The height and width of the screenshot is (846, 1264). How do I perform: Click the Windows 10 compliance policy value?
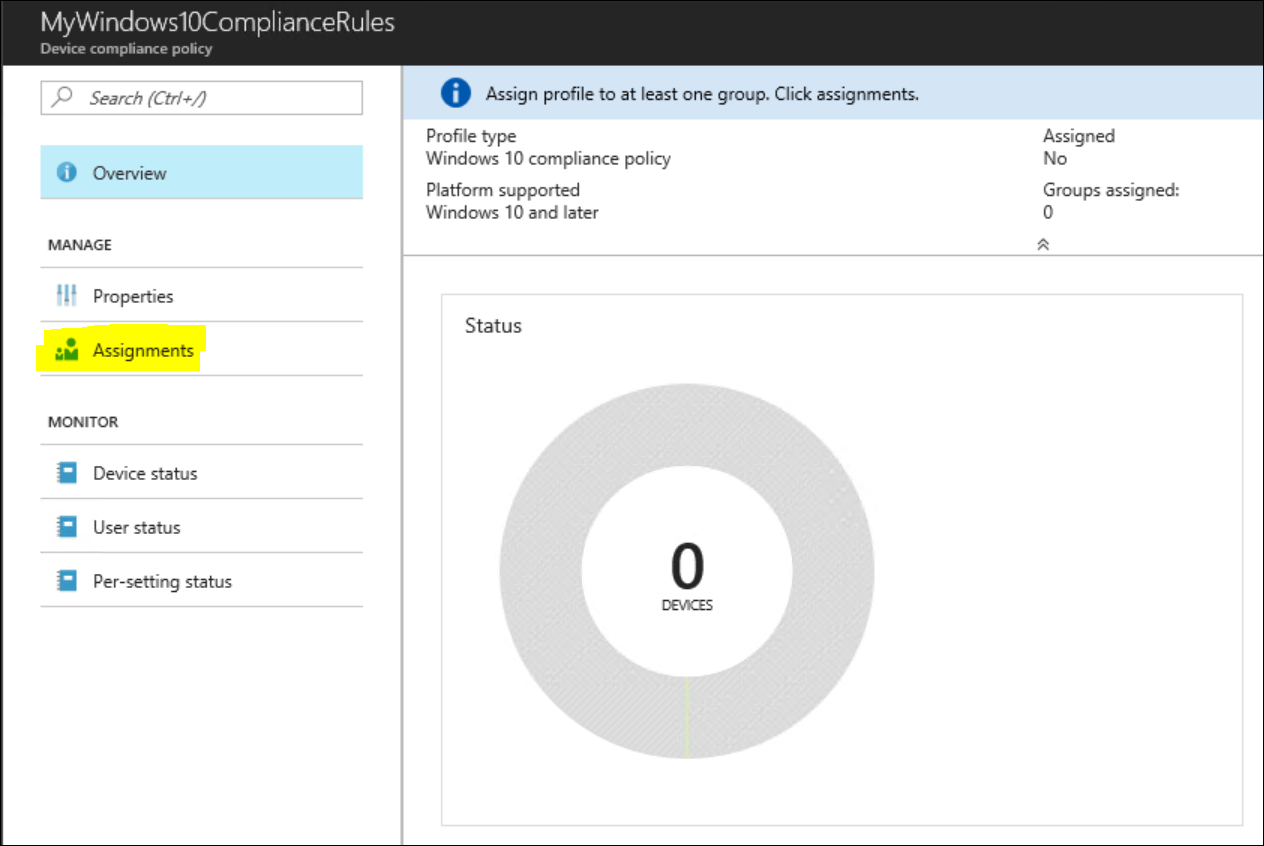[548, 158]
